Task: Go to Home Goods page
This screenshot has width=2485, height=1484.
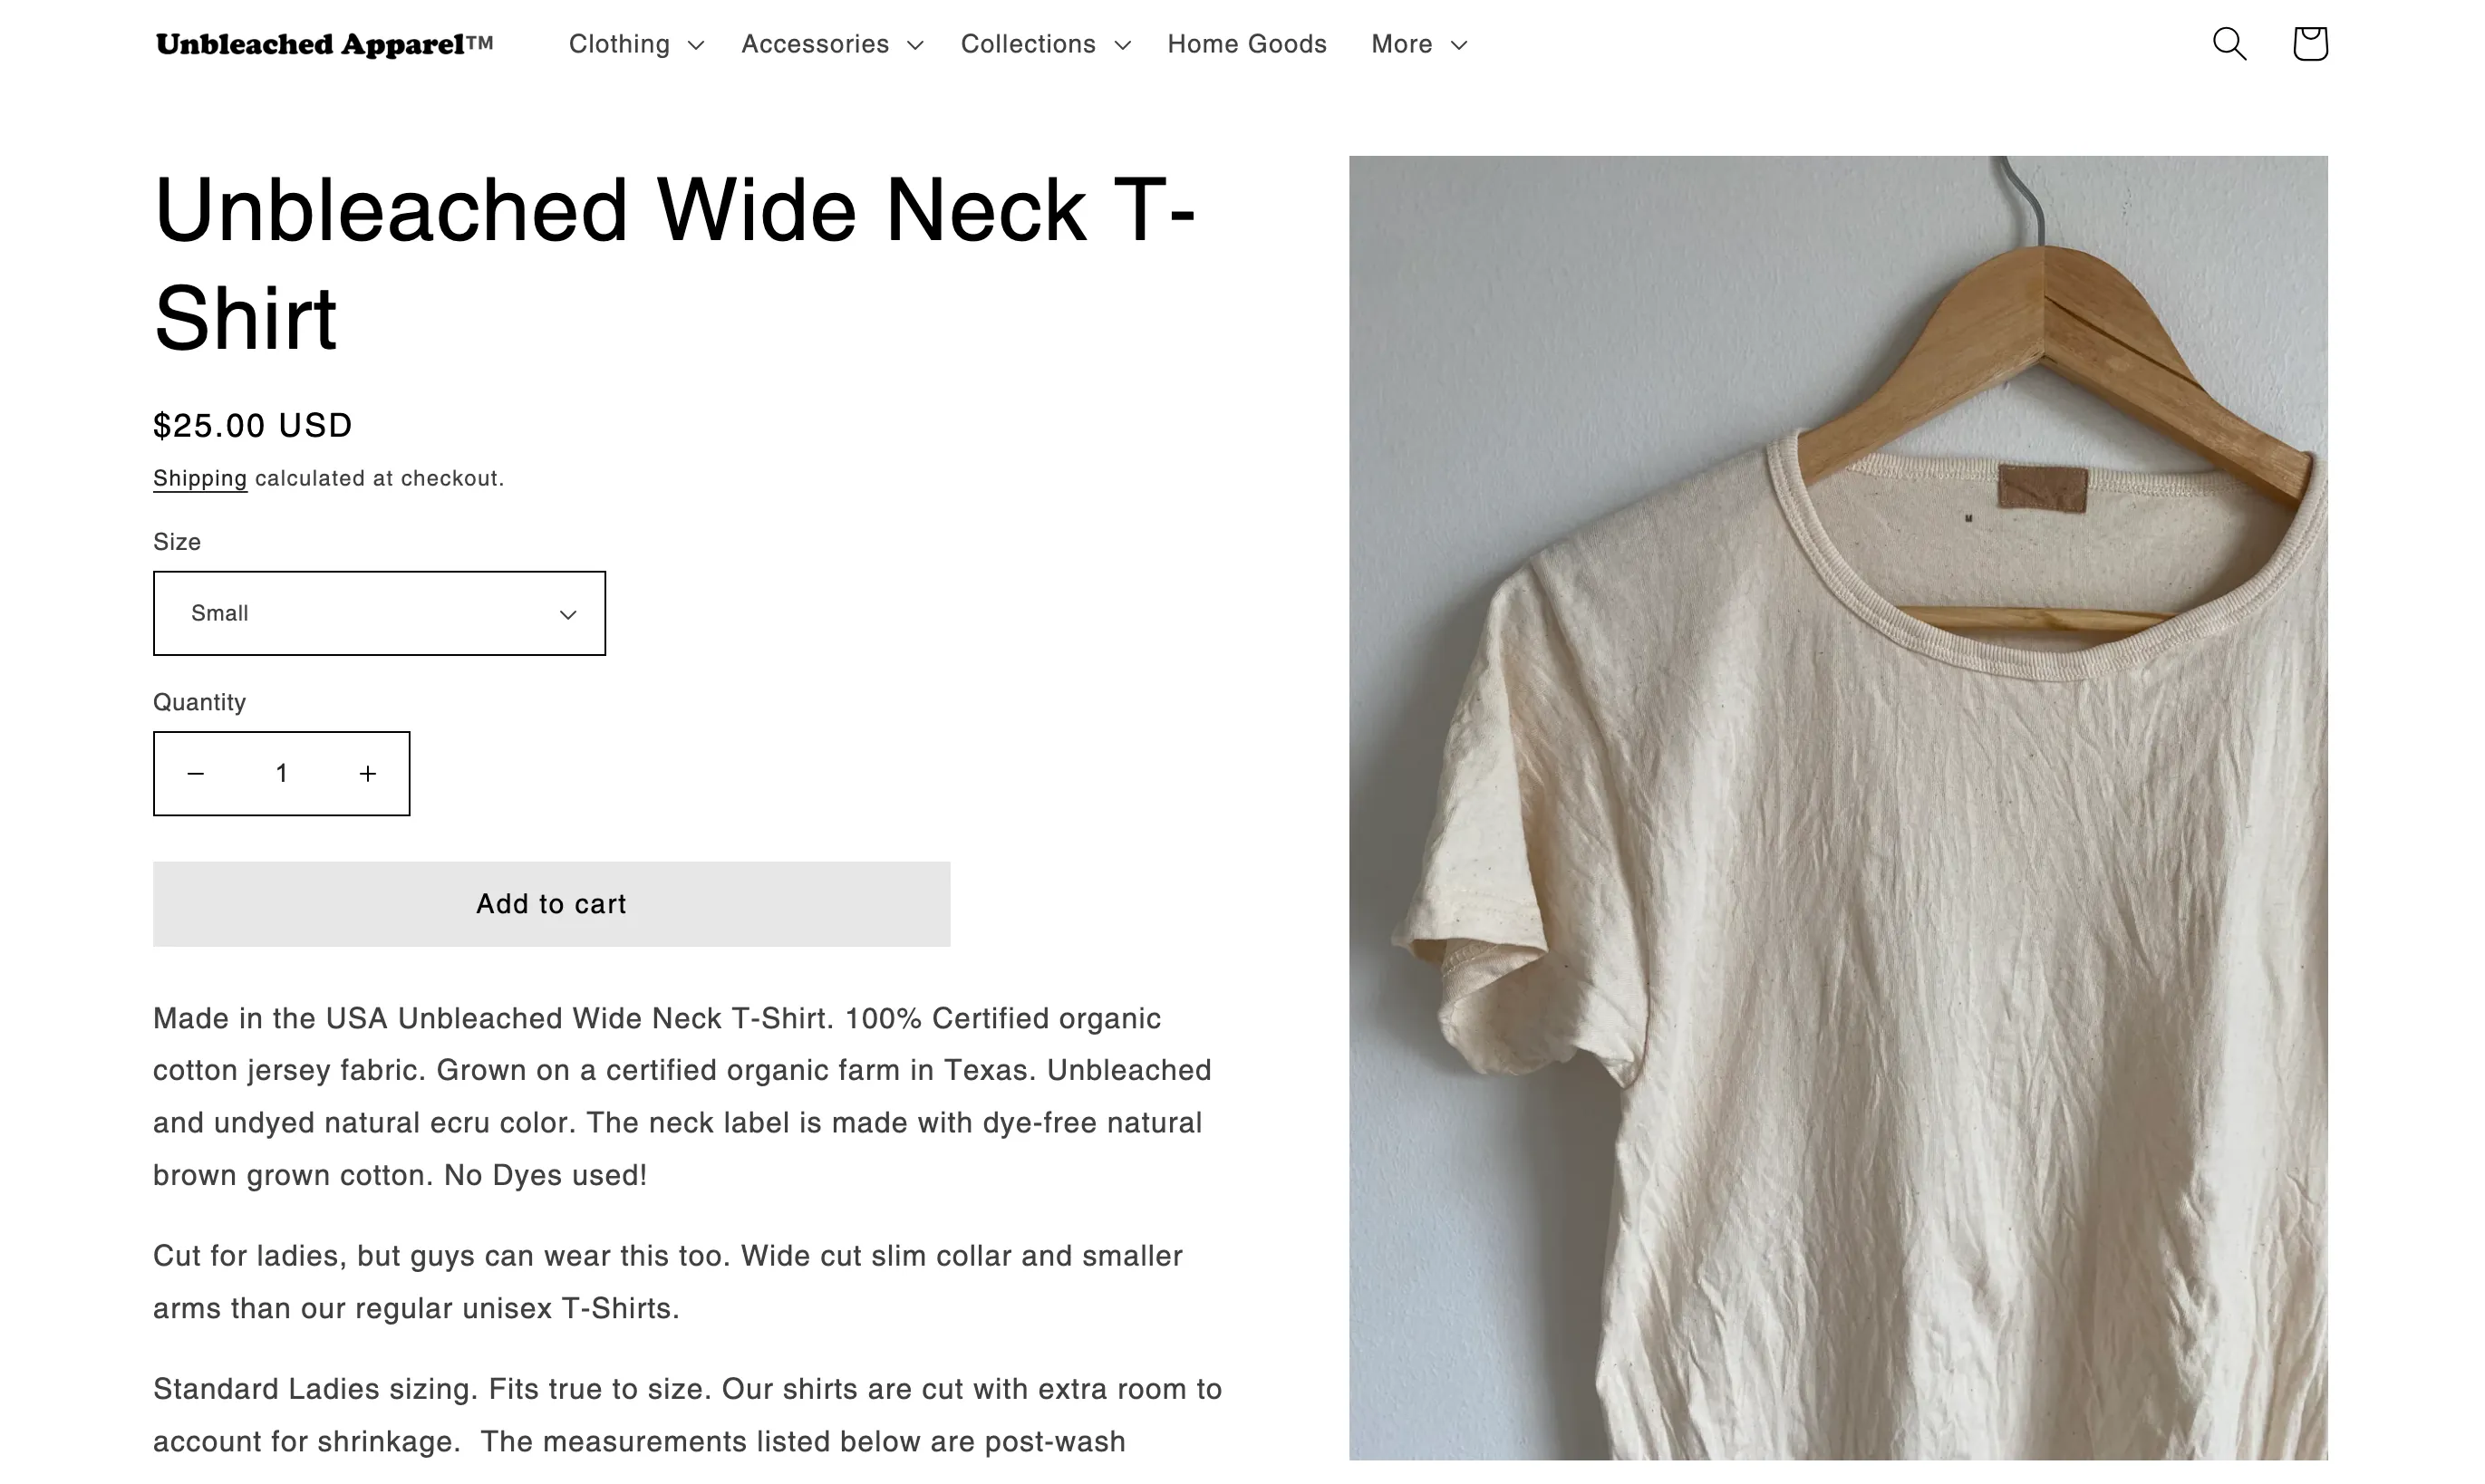Action: (x=1247, y=44)
